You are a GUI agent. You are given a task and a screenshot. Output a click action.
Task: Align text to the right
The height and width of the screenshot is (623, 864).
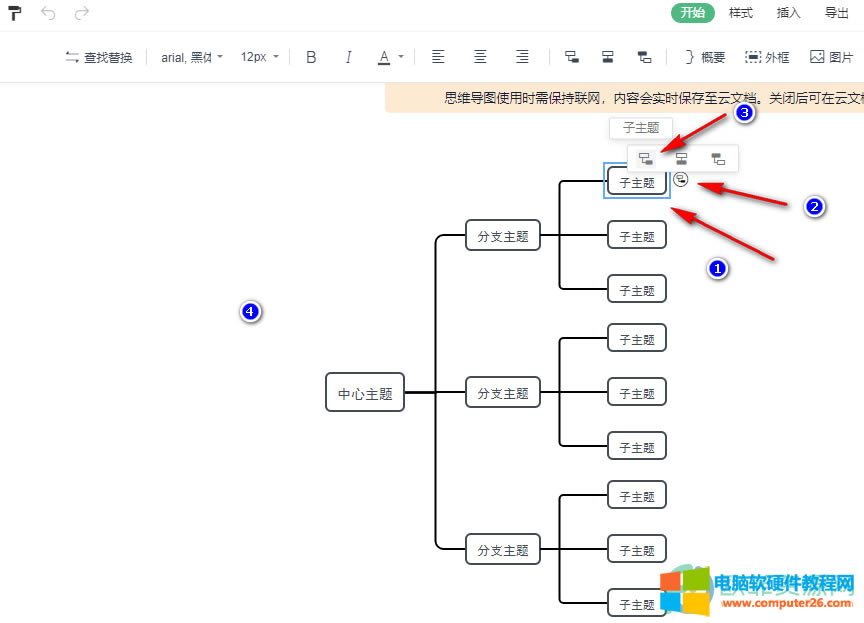coord(522,57)
